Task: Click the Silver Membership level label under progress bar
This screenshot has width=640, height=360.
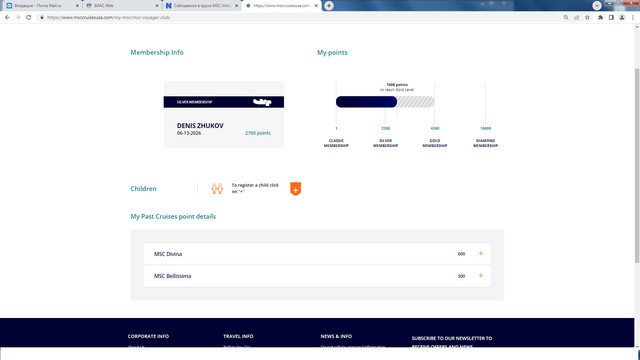Action: [x=385, y=143]
